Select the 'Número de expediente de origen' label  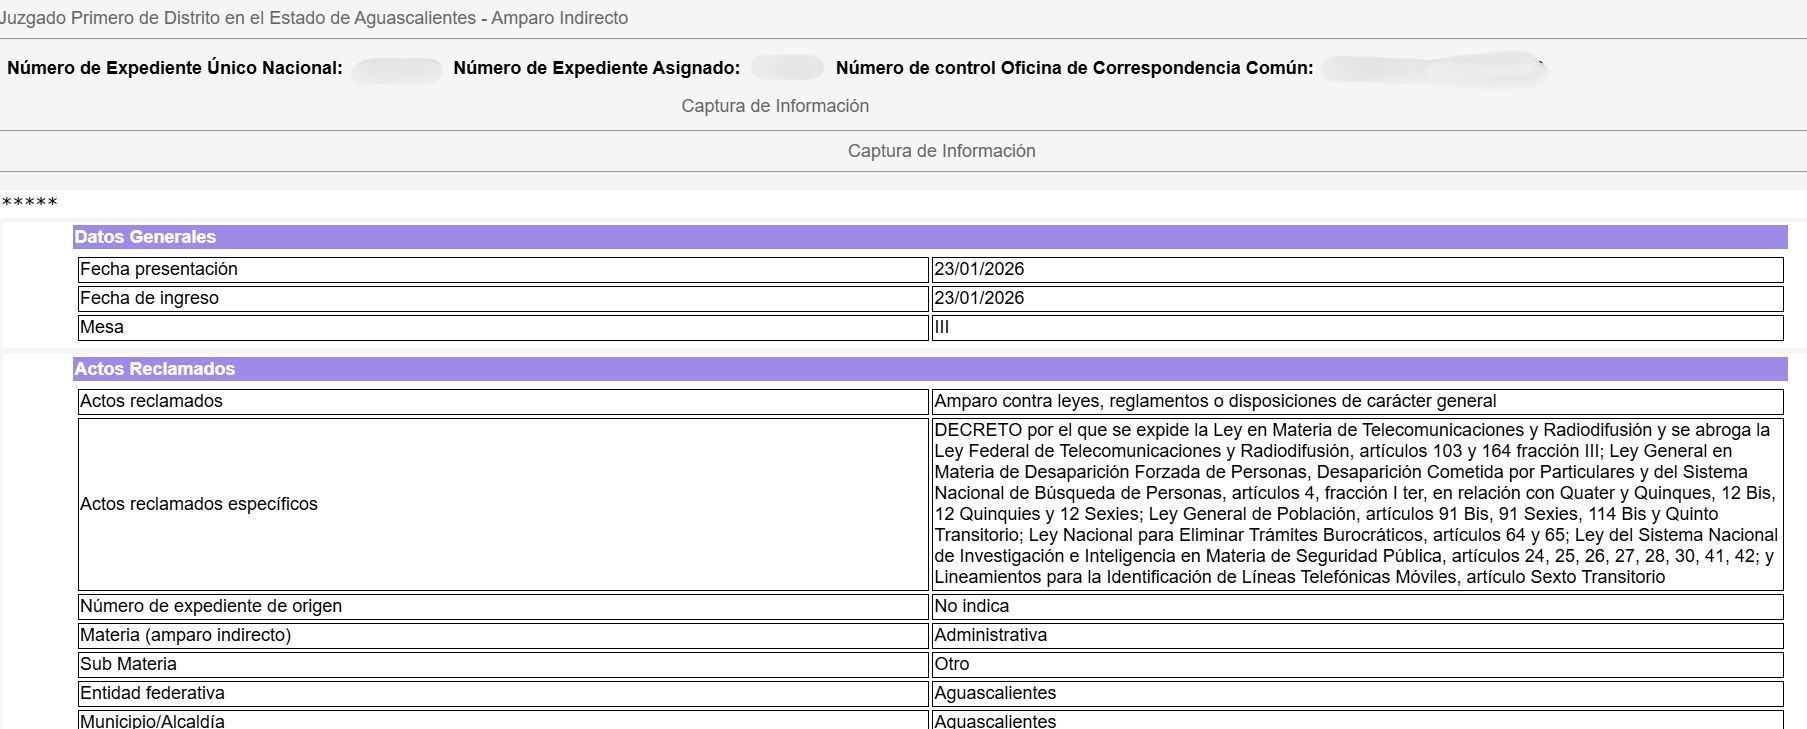[503, 607]
